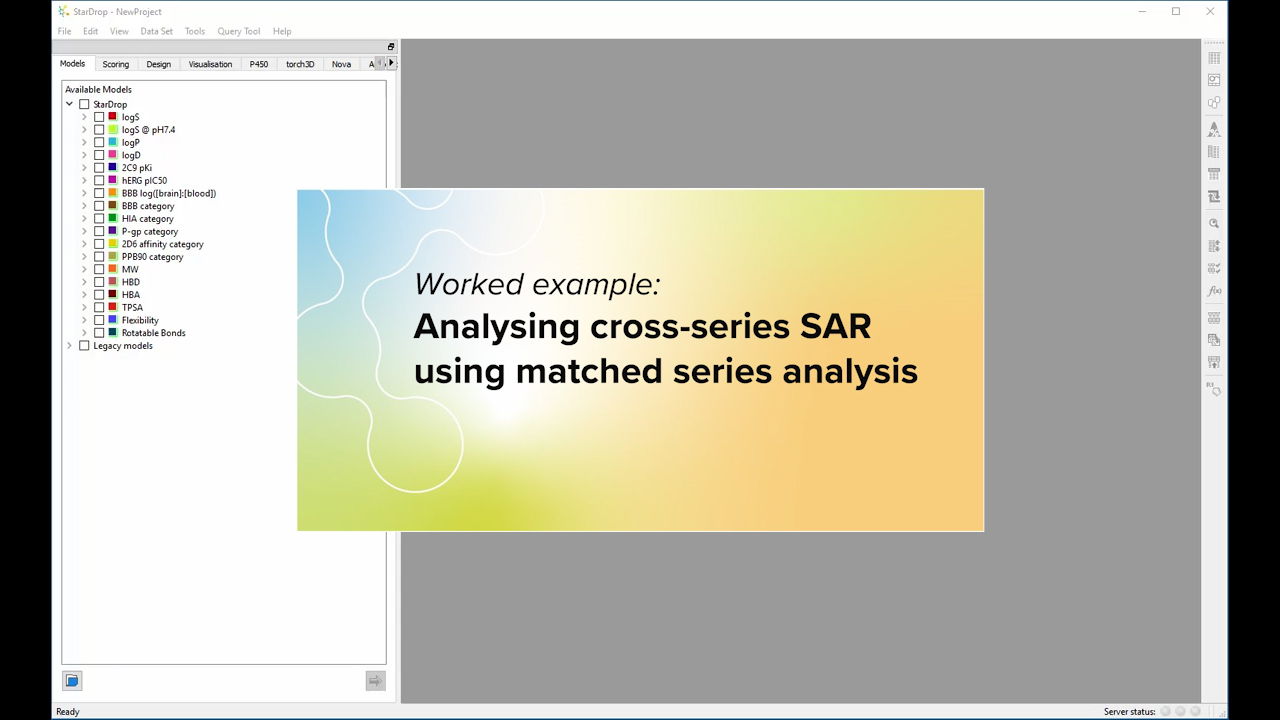Image resolution: width=1280 pixels, height=720 pixels.
Task: Click the grey right-arrow run models button
Action: 375,681
